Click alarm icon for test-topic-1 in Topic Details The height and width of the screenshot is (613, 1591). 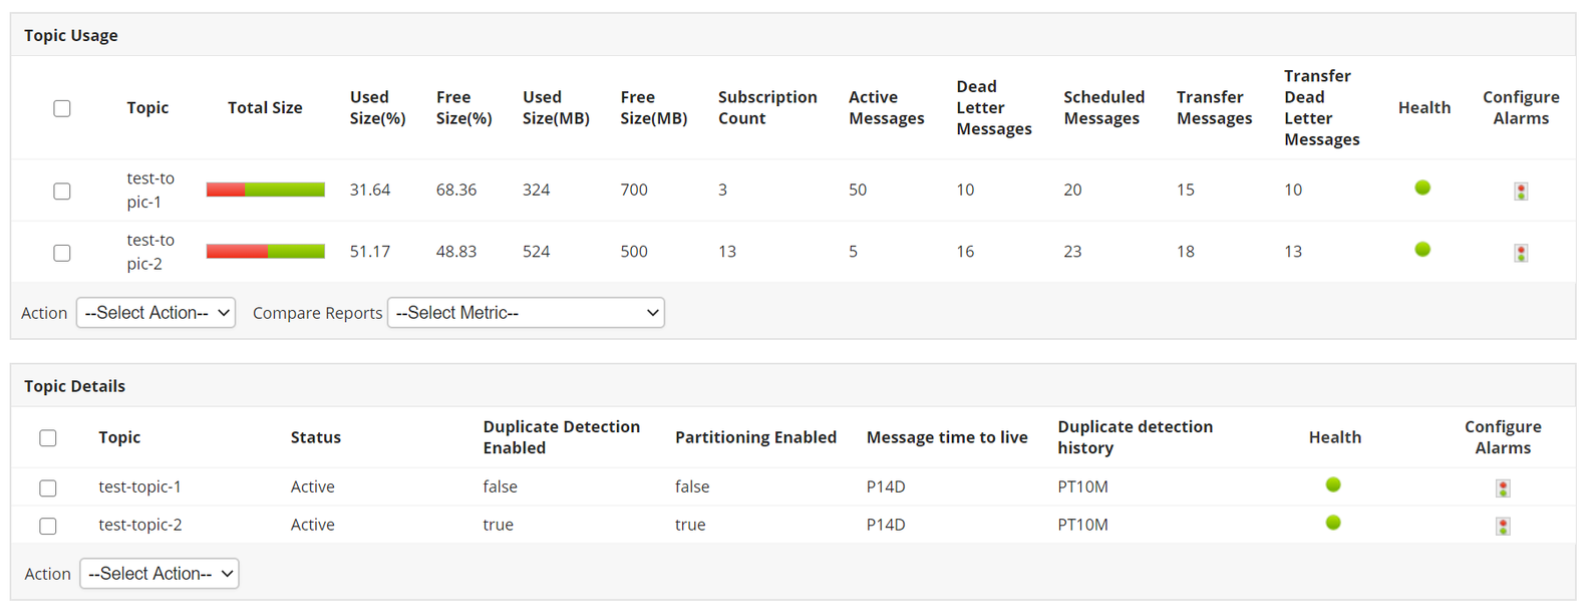(x=1502, y=488)
